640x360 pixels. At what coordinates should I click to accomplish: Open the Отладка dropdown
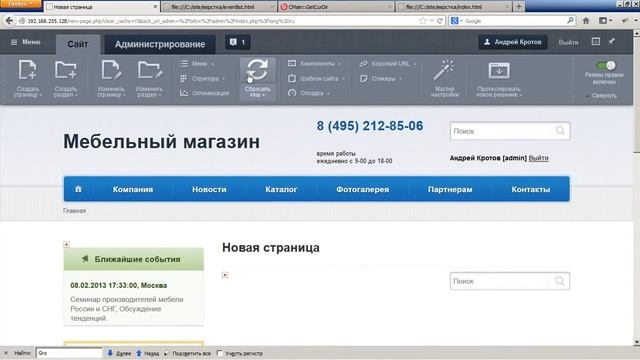(309, 93)
